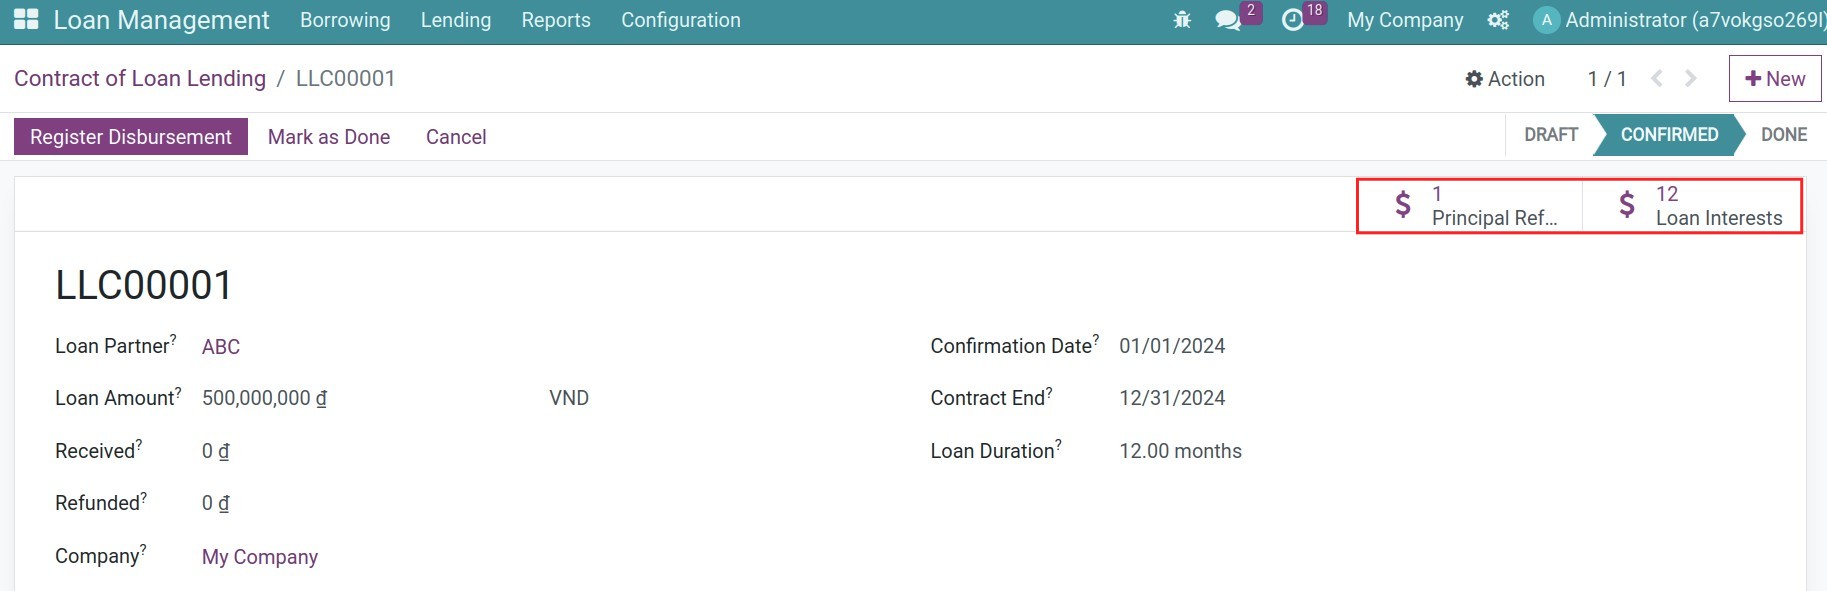The height and width of the screenshot is (591, 1827).
Task: Open the apps grid home menu icon
Action: pyautogui.click(x=26, y=20)
